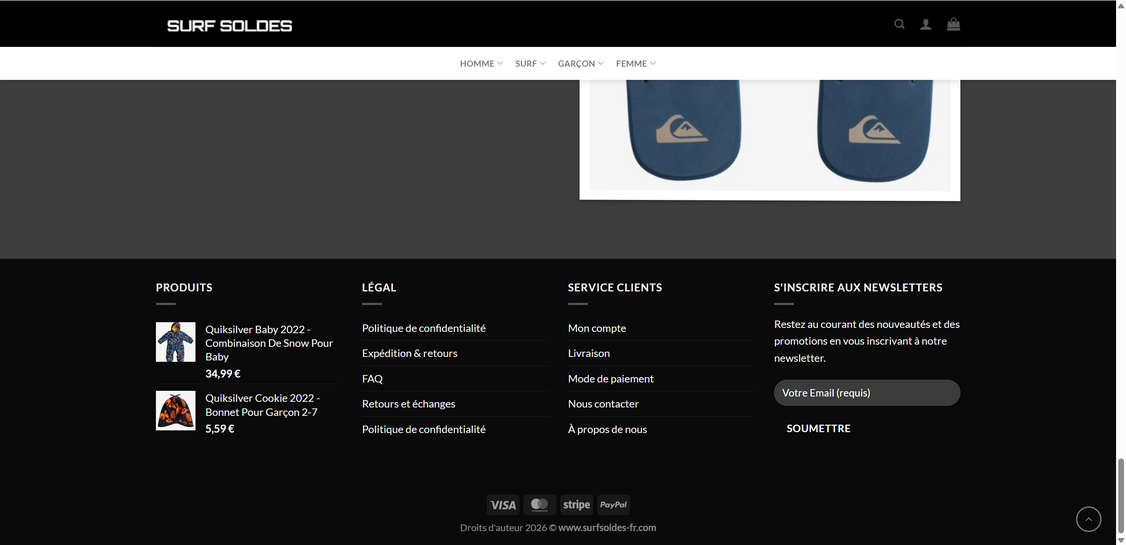Focus the Votre Email (requis) field

coord(867,393)
